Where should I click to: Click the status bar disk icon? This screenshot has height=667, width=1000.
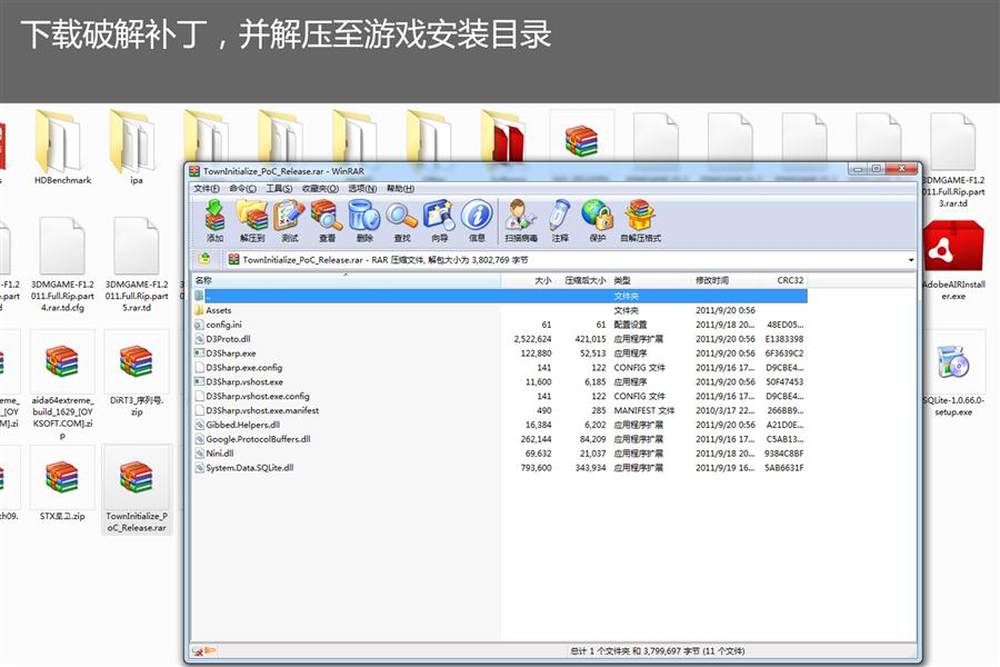pos(198,651)
